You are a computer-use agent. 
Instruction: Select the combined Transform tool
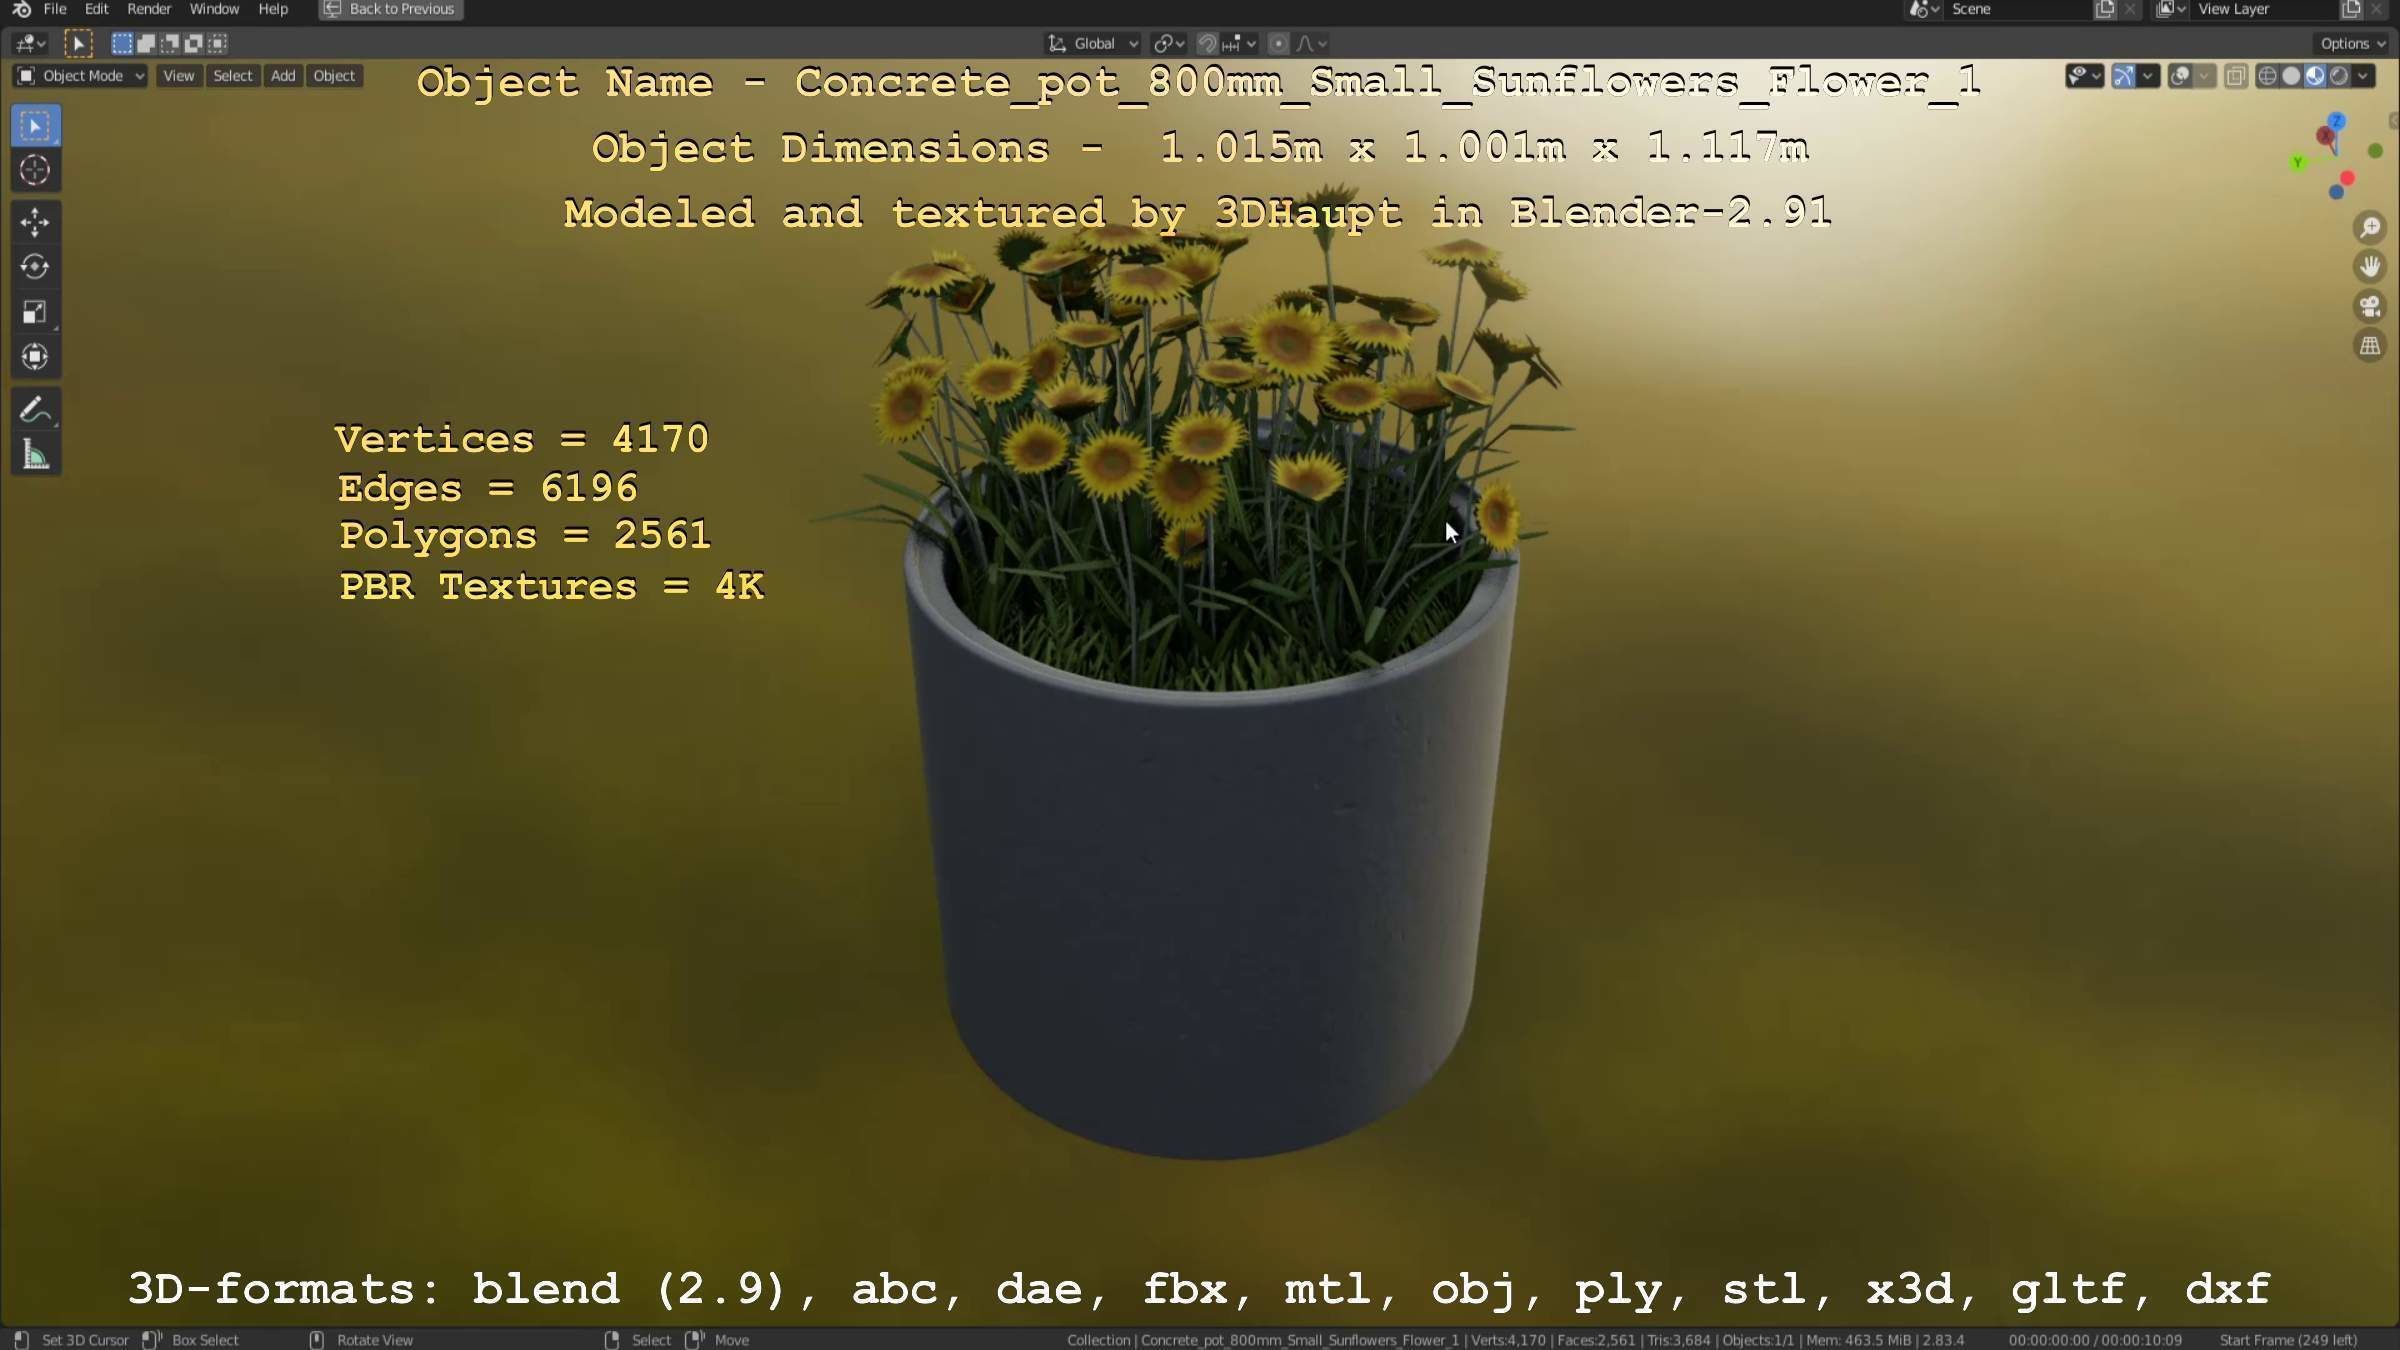click(x=35, y=357)
